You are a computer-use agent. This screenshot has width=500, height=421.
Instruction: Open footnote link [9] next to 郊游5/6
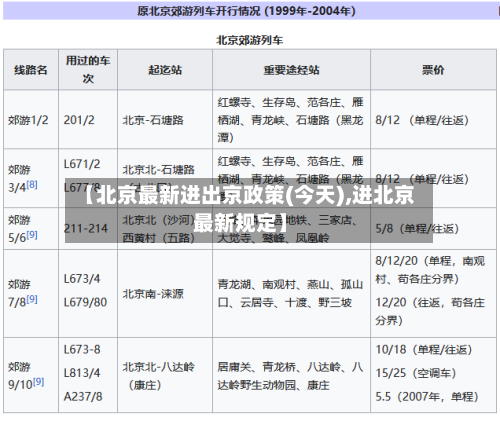coord(32,235)
